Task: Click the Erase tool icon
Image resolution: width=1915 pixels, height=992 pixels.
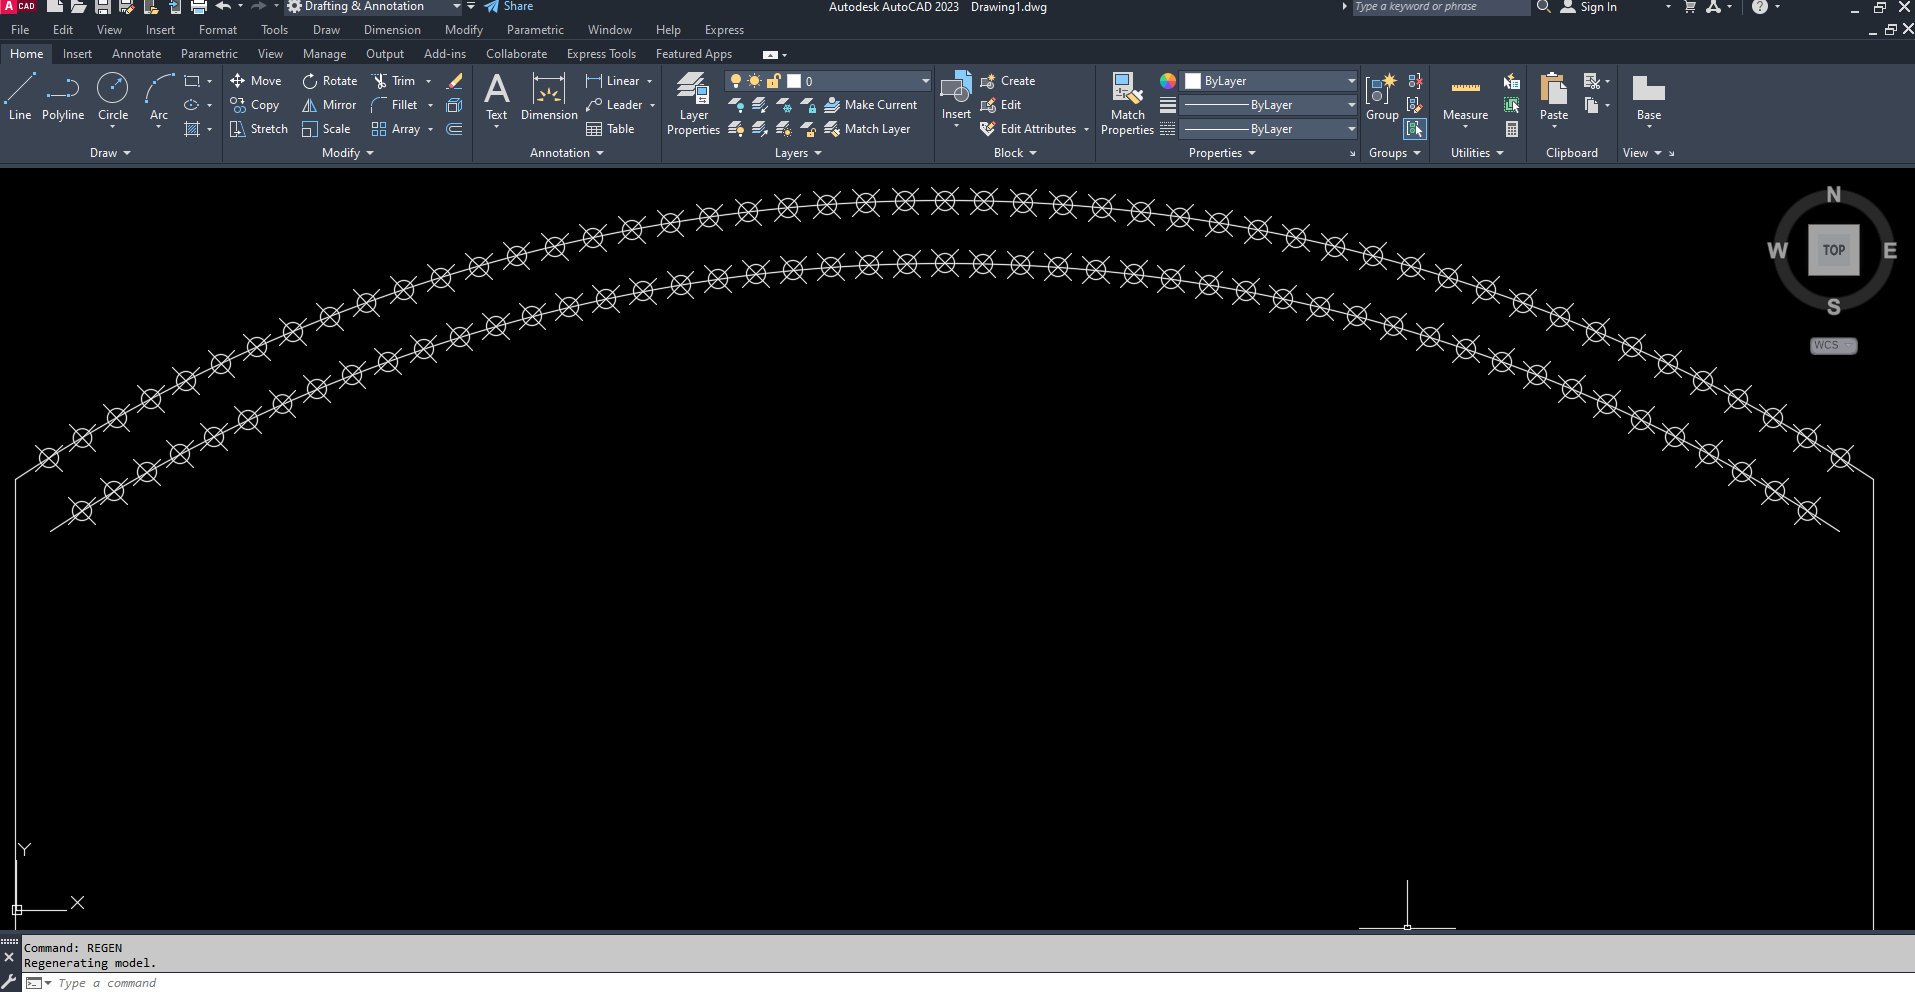Action: pyautogui.click(x=454, y=81)
